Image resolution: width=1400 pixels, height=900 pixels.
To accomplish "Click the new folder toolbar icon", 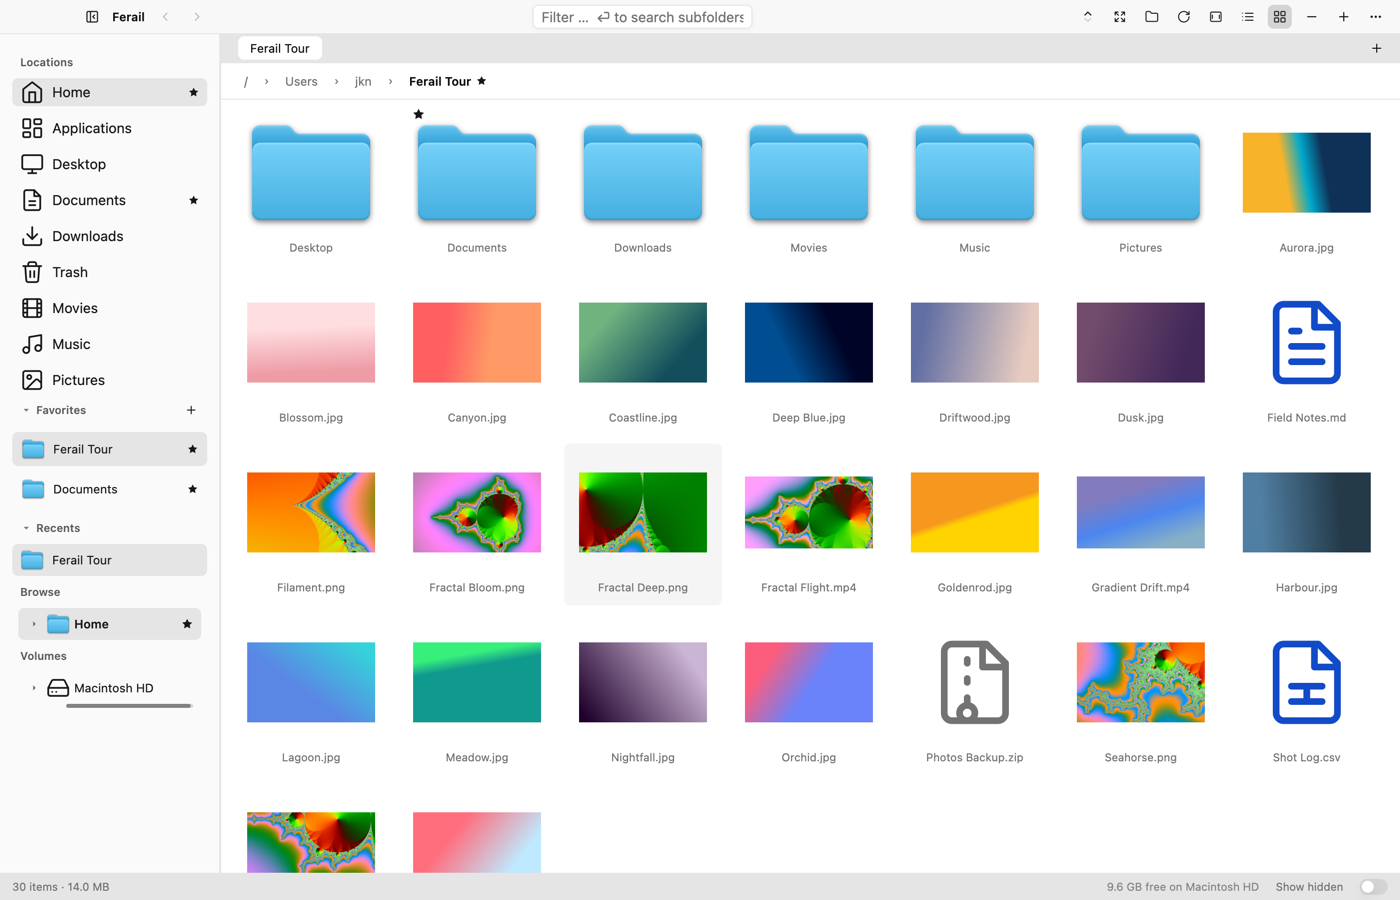I will 1152,17.
